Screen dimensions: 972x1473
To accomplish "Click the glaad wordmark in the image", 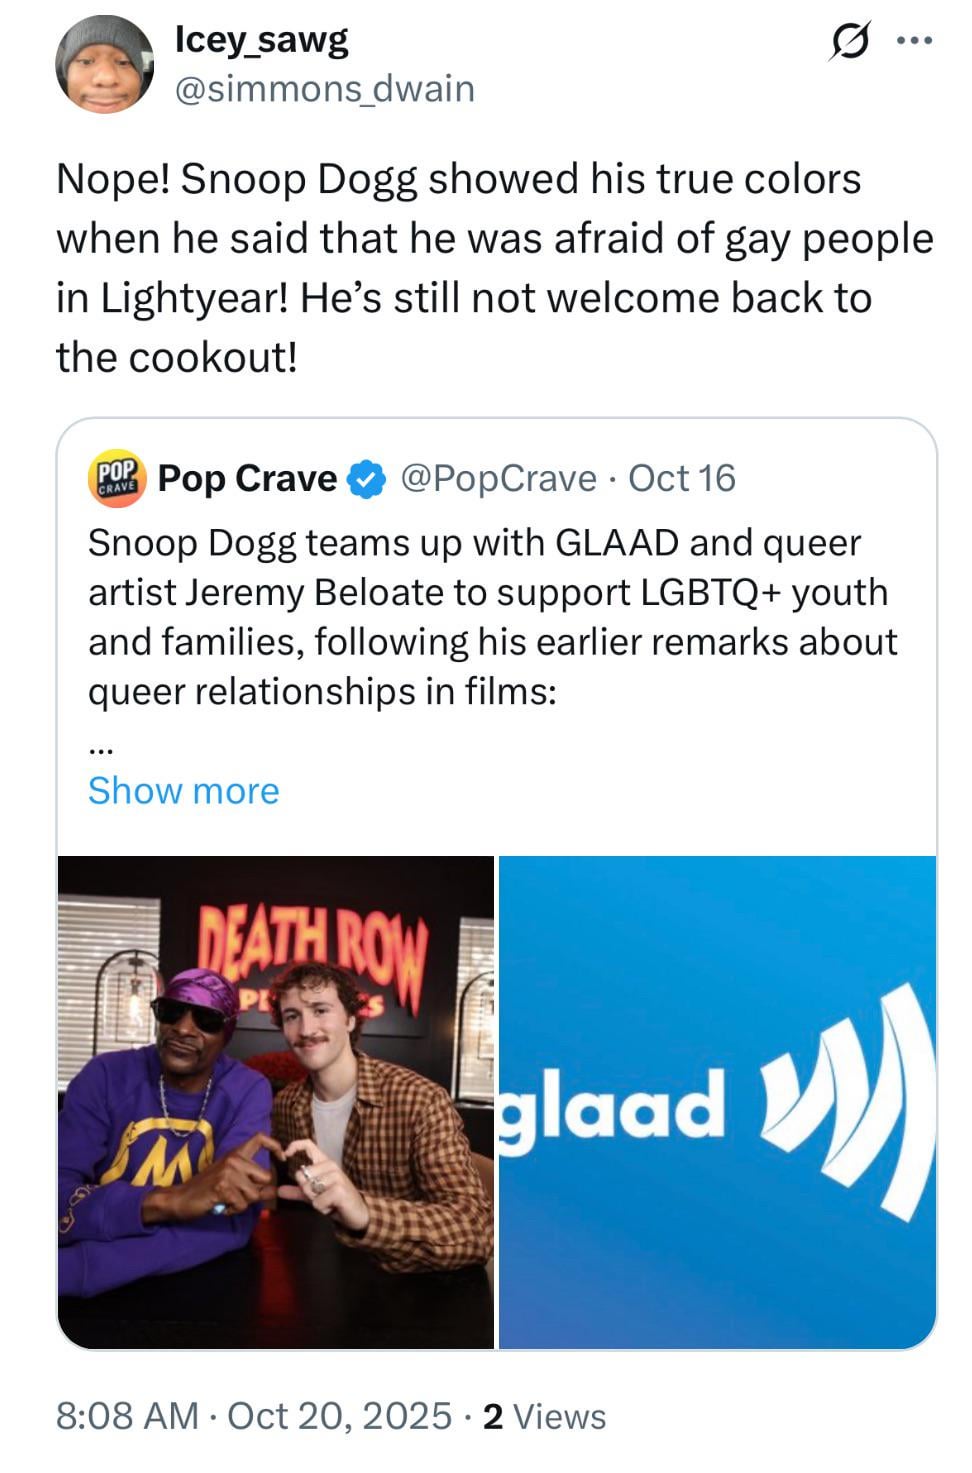I will pyautogui.click(x=611, y=1106).
